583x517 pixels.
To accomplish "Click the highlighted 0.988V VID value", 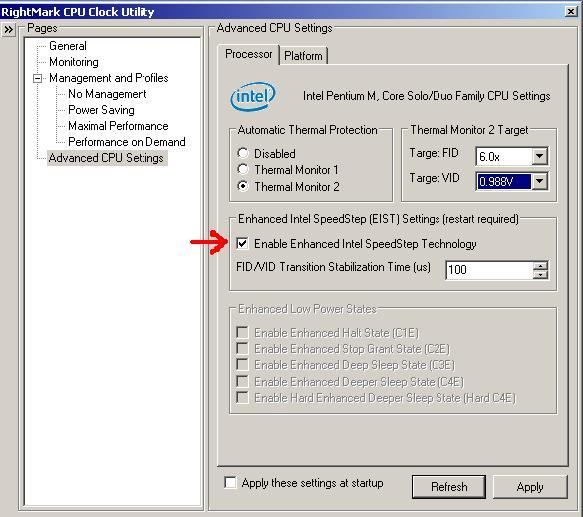I will [503, 182].
